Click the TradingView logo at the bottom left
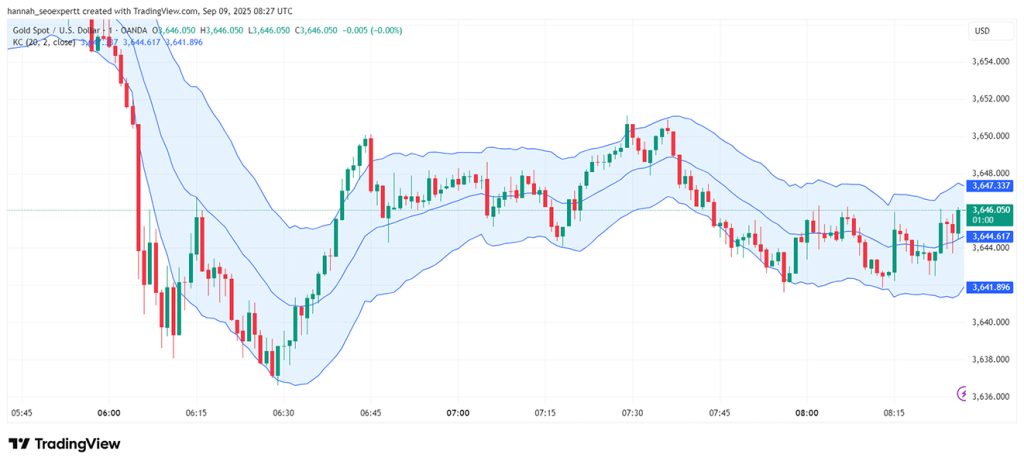1024x465 pixels. tap(64, 444)
